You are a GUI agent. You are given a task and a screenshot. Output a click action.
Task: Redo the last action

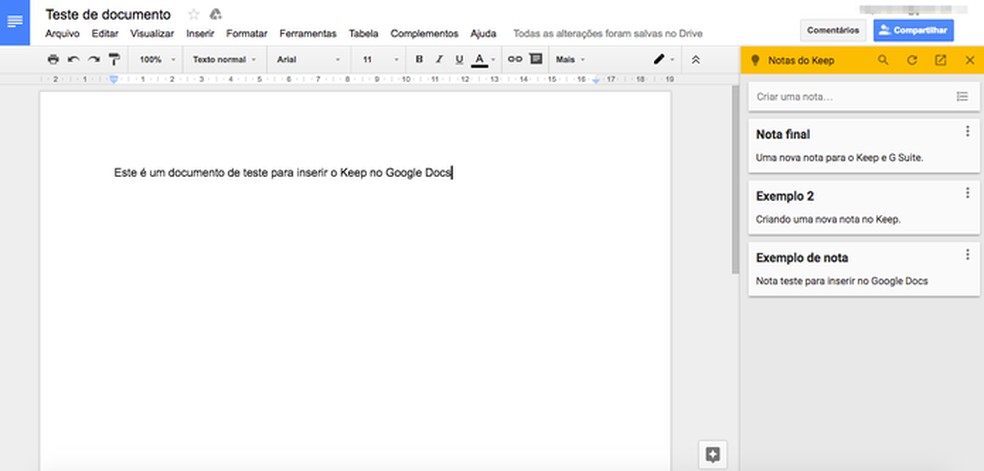pyautogui.click(x=94, y=60)
